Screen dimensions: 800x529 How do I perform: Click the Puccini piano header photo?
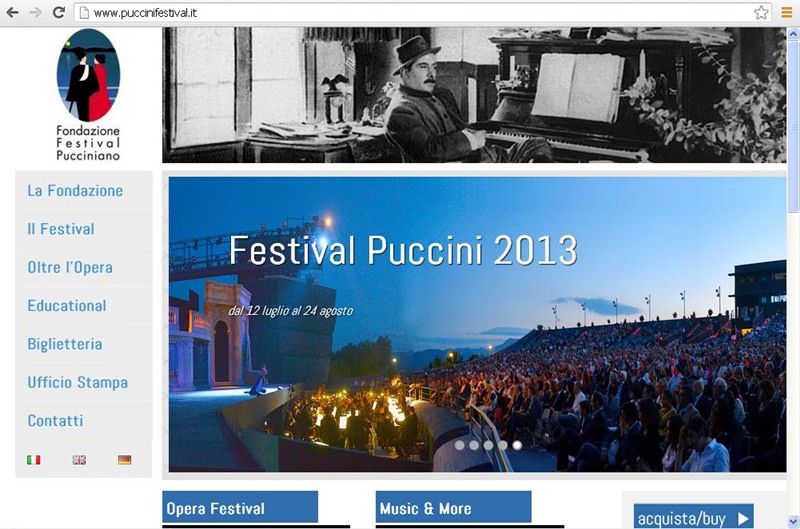[x=474, y=95]
